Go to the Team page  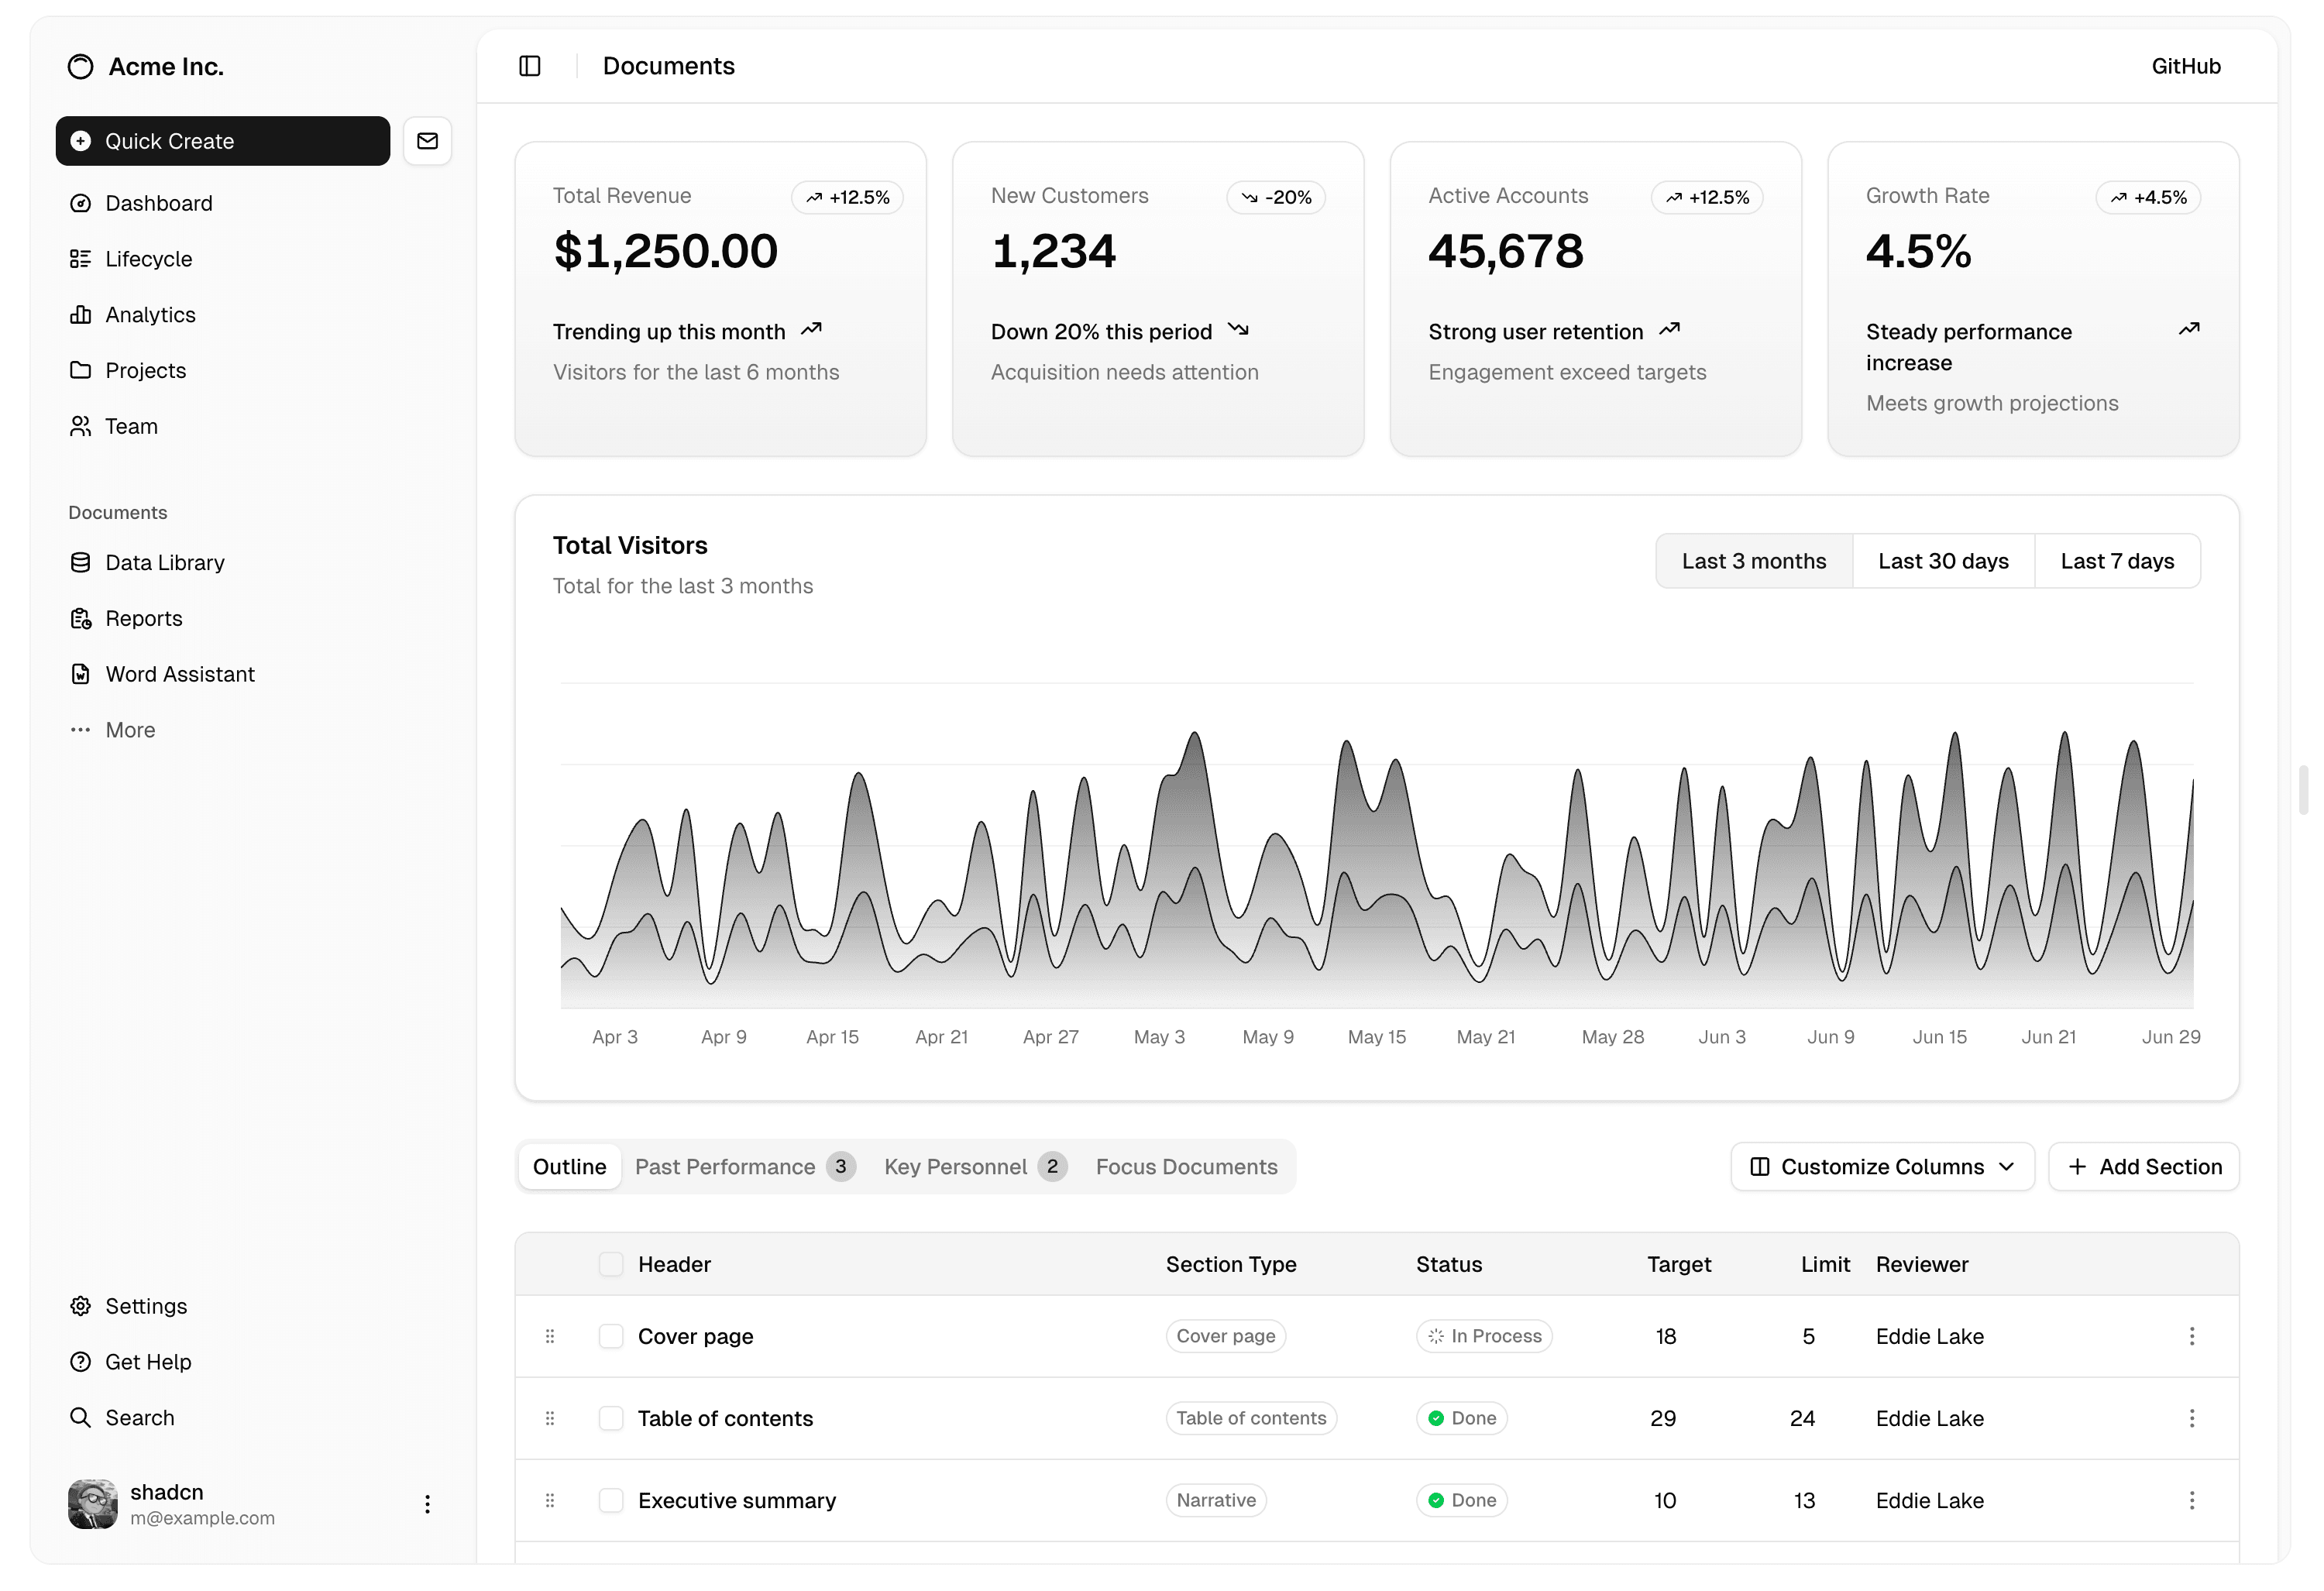point(254,427)
